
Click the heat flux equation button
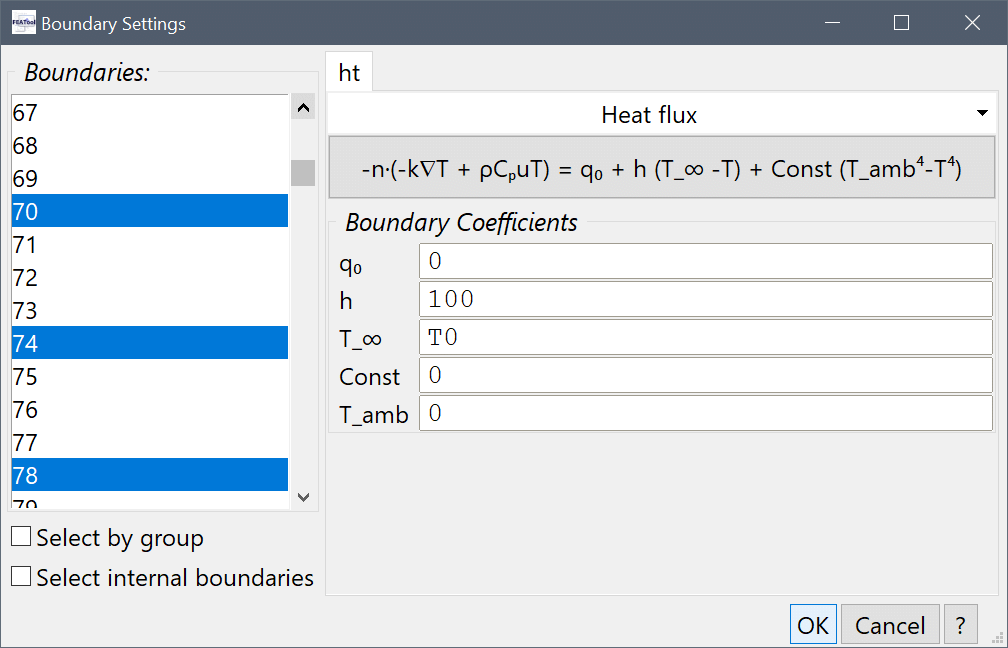pos(661,169)
